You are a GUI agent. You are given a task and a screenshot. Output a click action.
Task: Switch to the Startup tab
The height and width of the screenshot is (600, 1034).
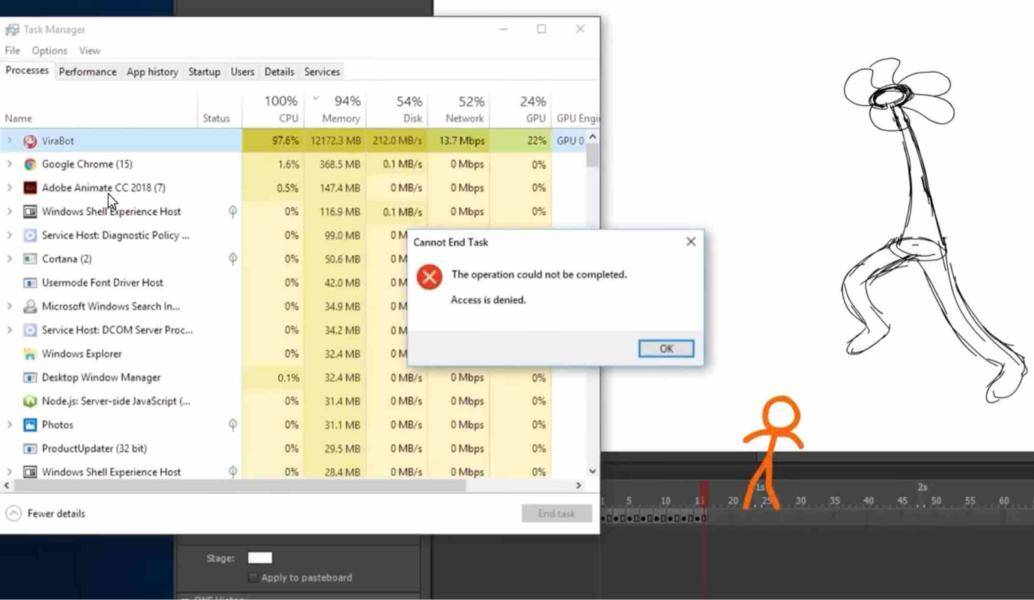click(x=204, y=72)
